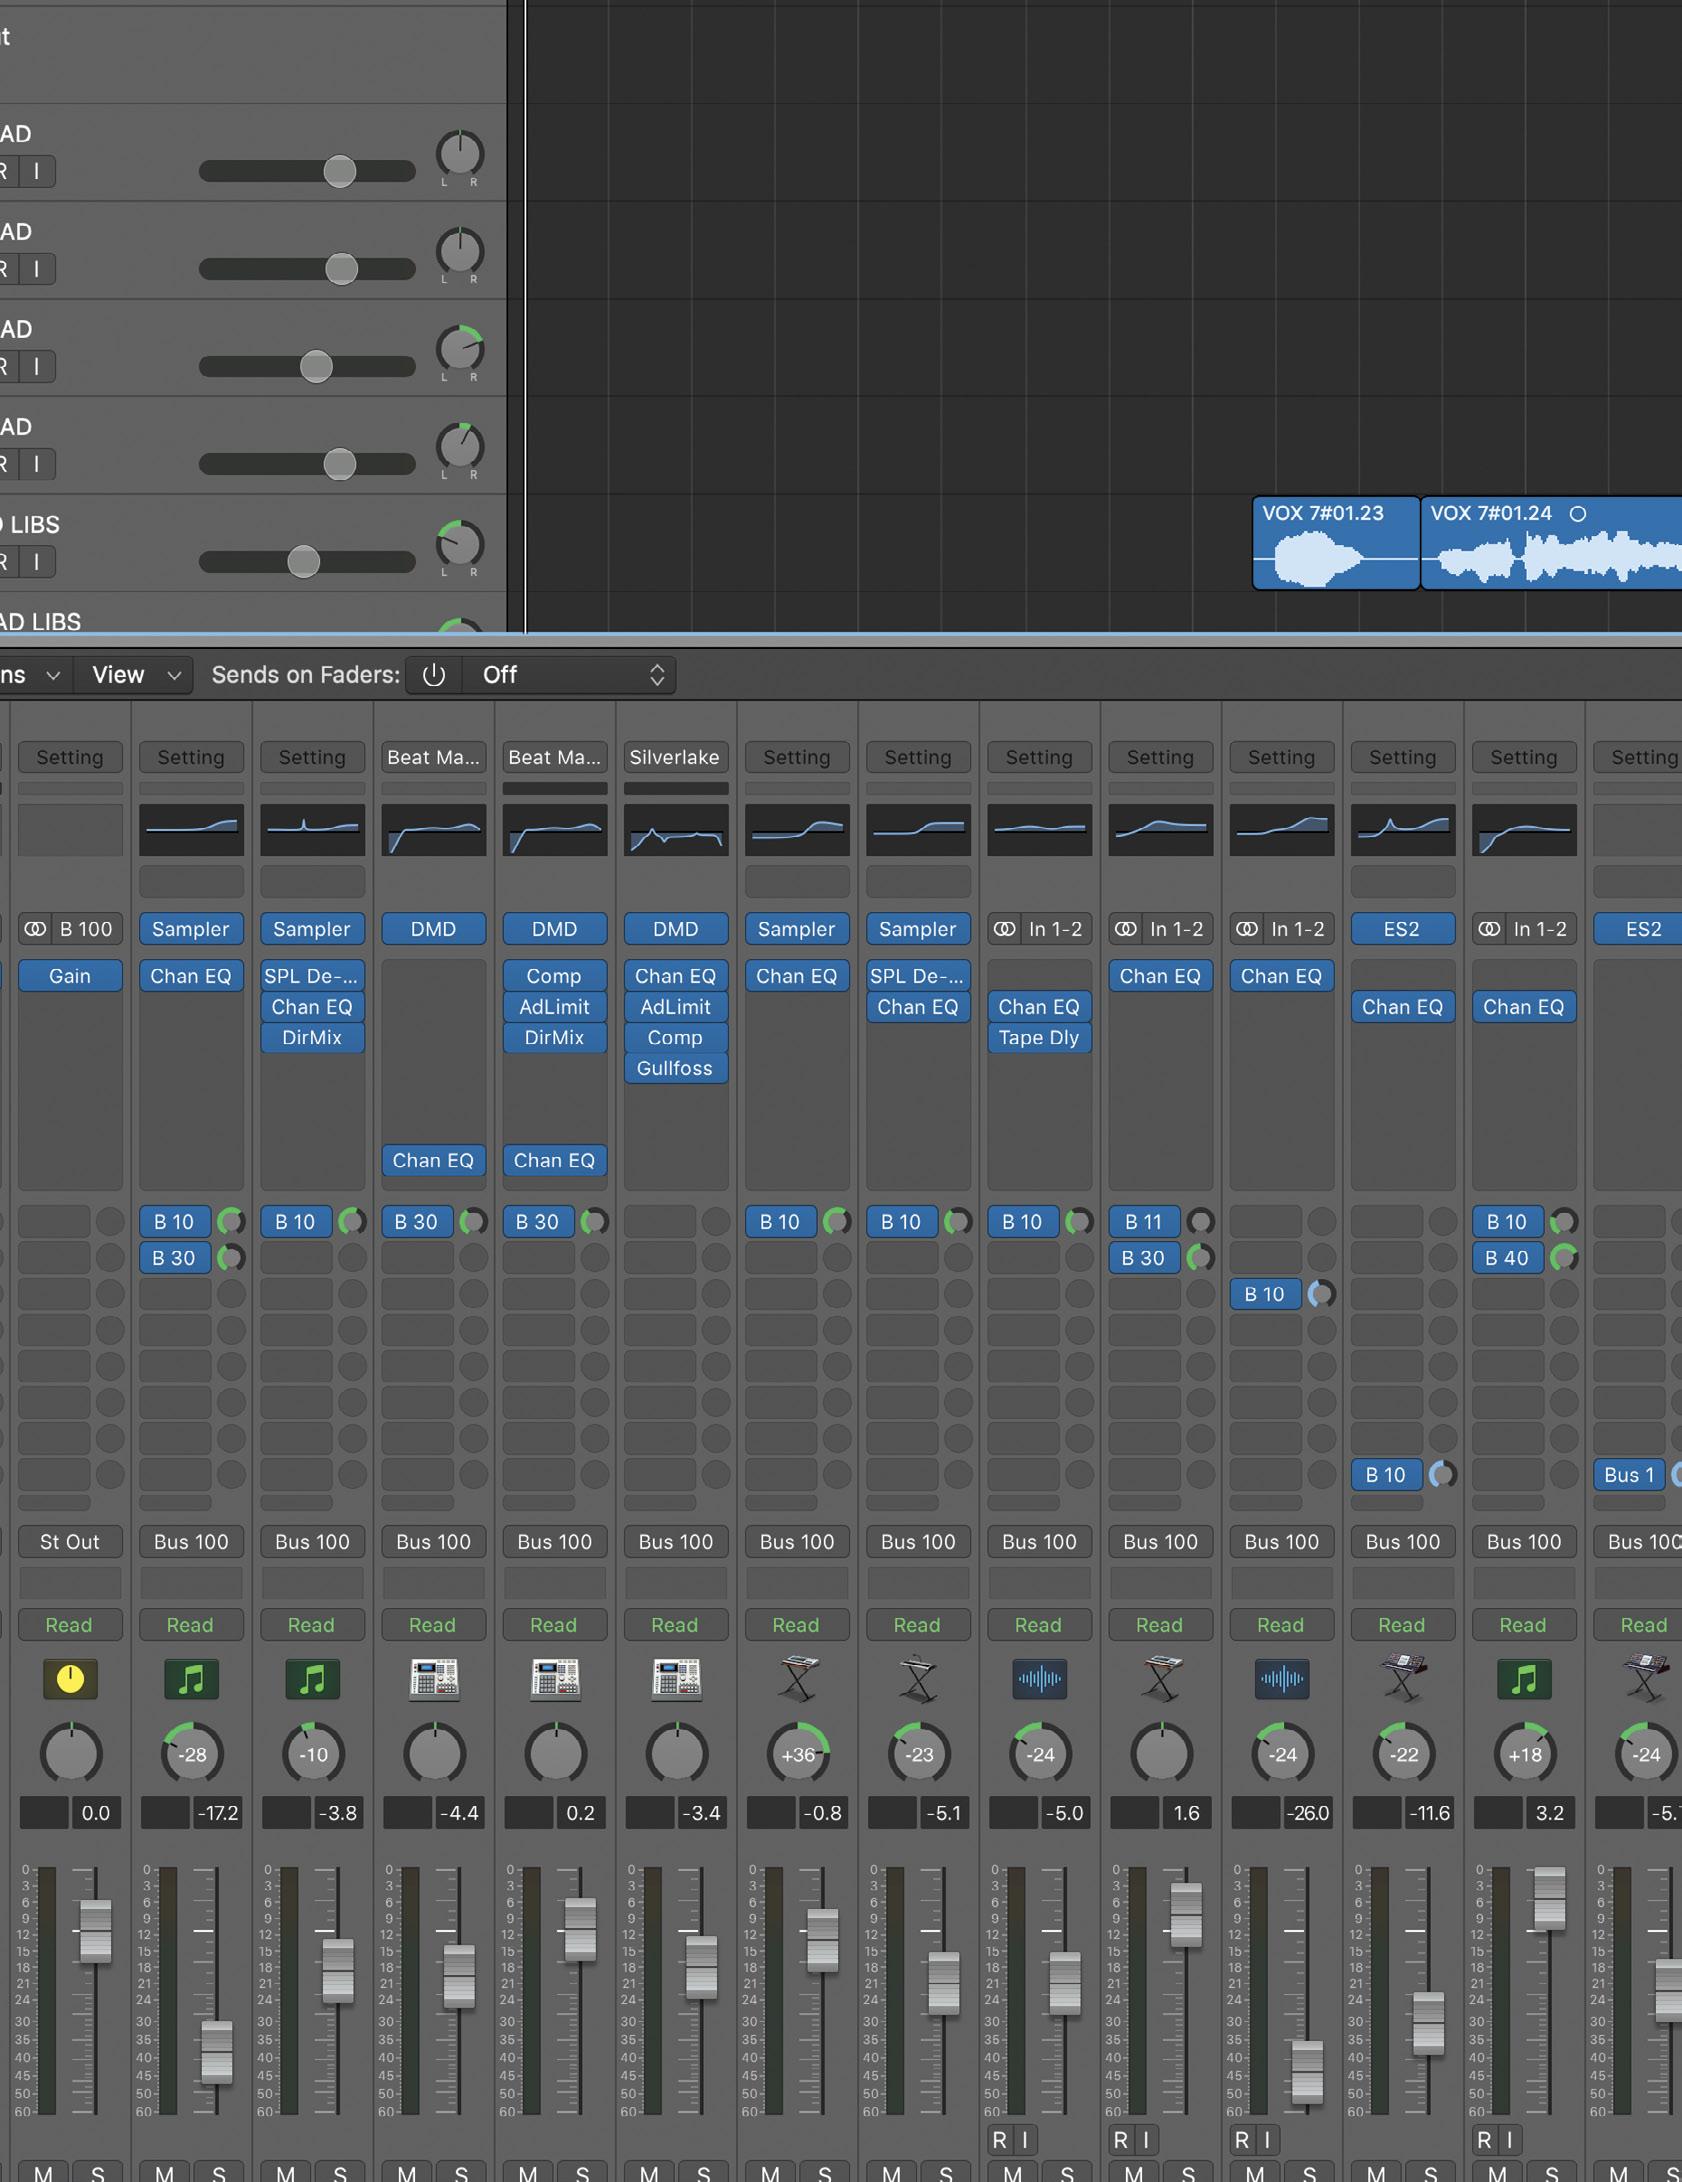
Task: Open the St Out output slot
Action: [x=70, y=1541]
